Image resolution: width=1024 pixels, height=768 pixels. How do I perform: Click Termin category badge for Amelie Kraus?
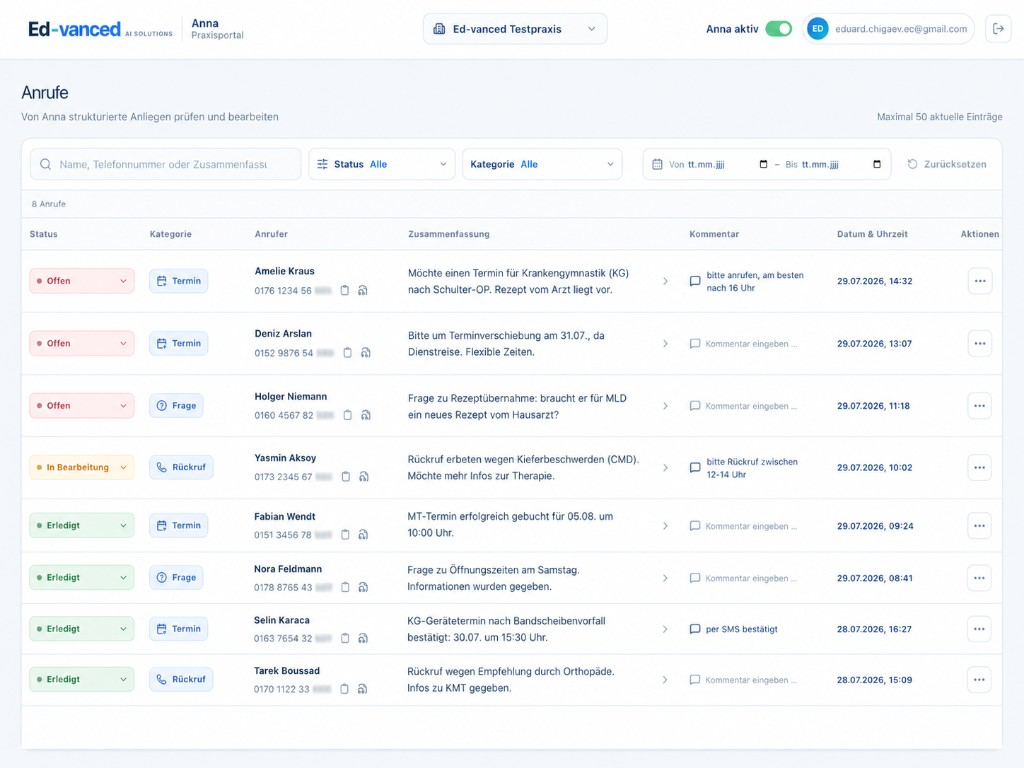179,281
